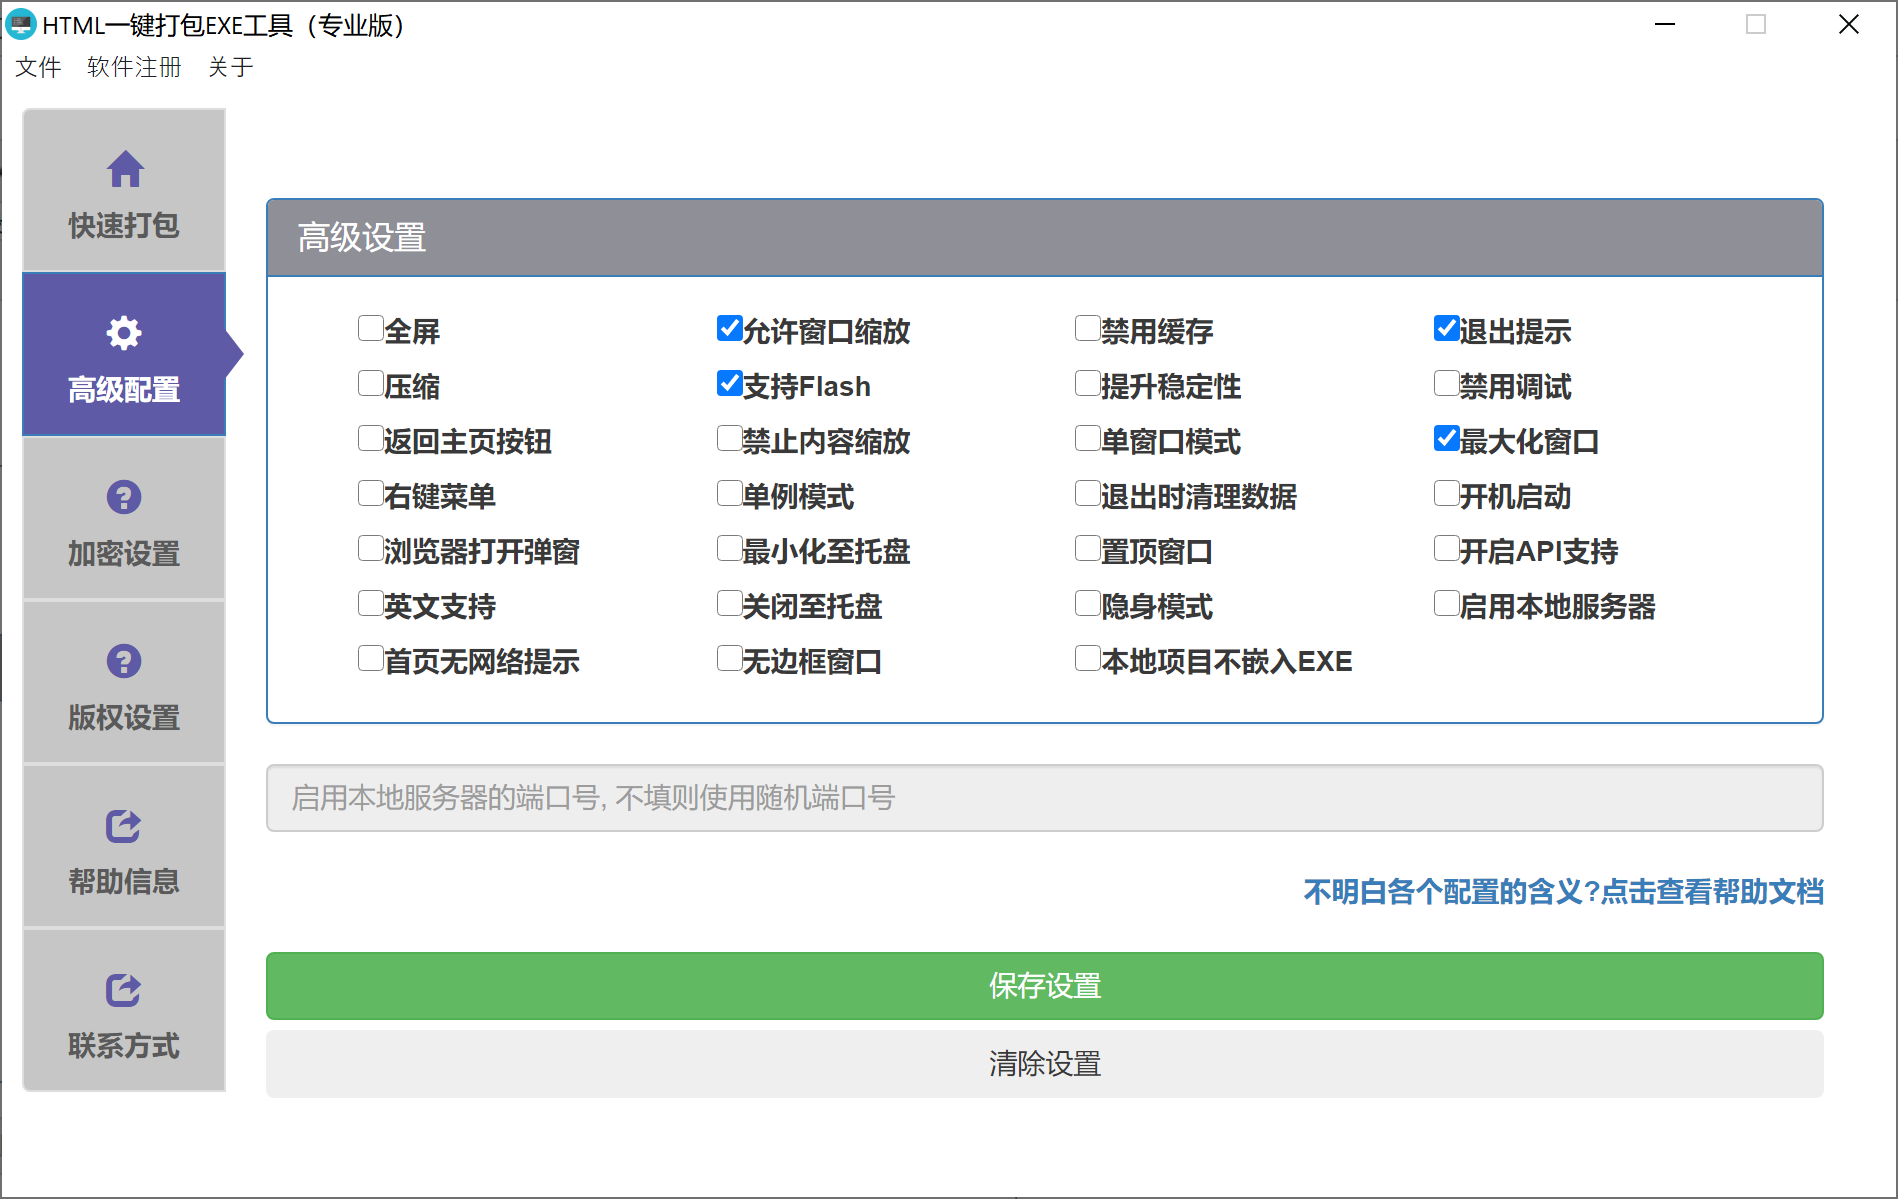Check 本地项目不嵌入EXE option

coord(1088,658)
